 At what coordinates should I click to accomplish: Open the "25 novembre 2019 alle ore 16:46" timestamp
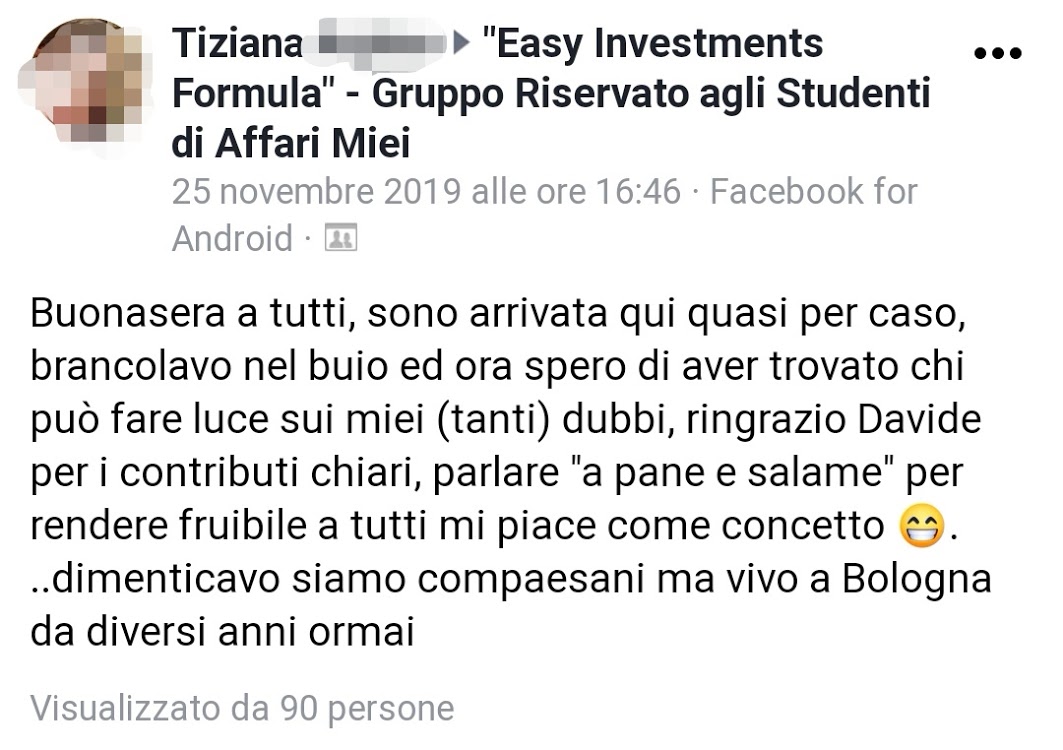(426, 192)
